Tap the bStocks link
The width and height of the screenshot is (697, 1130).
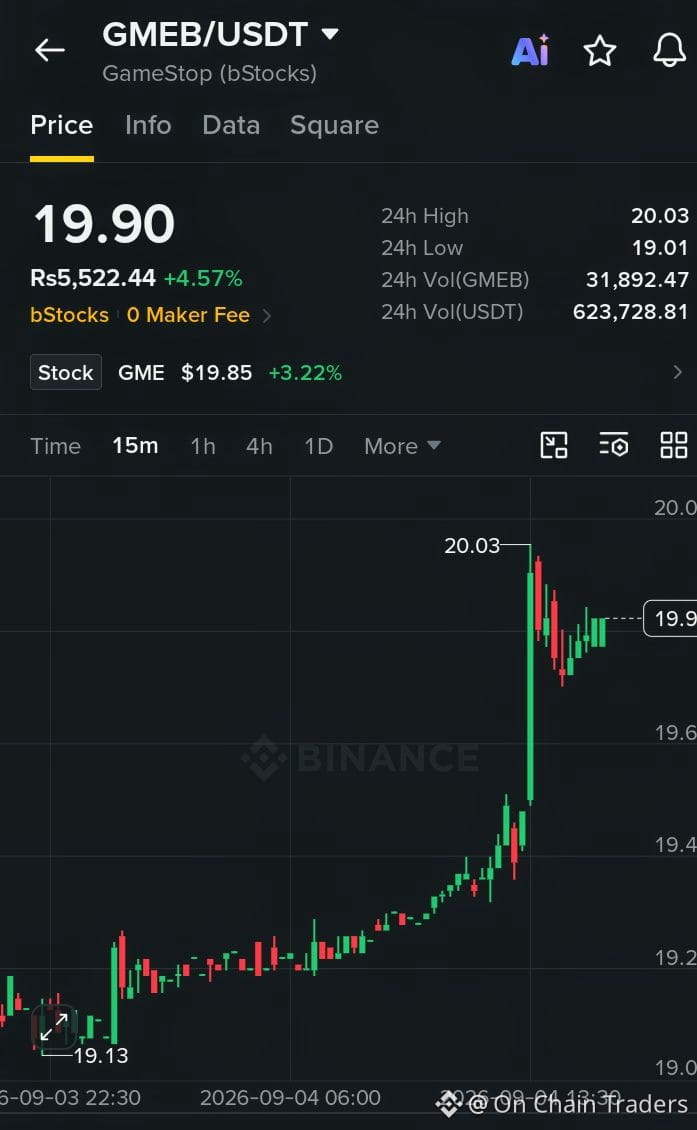[x=69, y=315]
